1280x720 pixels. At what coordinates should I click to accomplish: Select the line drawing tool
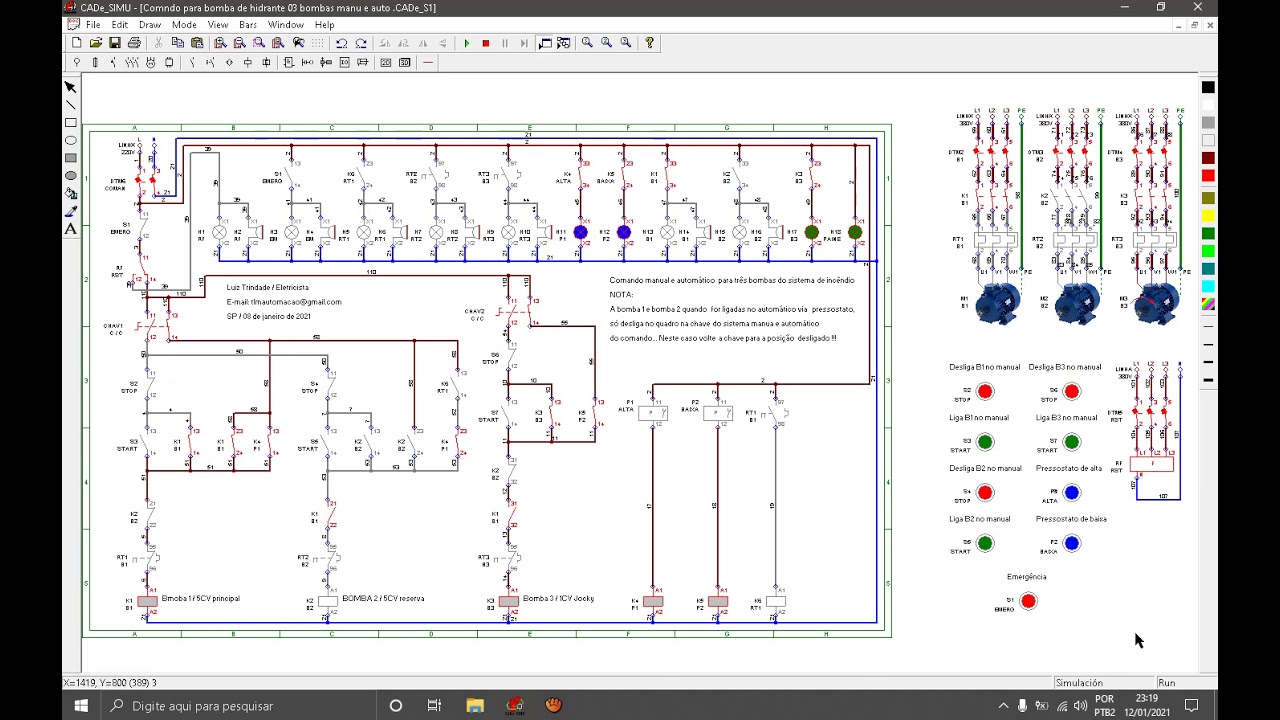[x=70, y=105]
